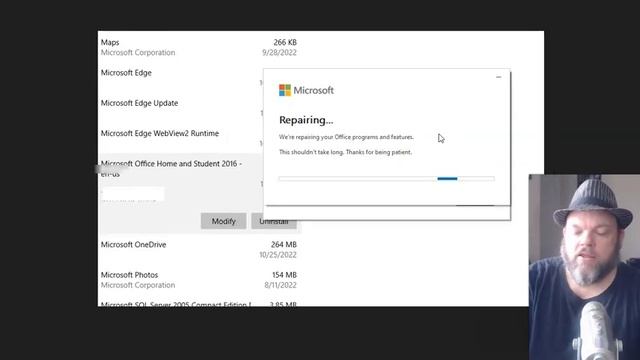Image resolution: width=640 pixels, height=360 pixels.
Task: Click the 154 MB size of Photos
Action: click(284, 275)
